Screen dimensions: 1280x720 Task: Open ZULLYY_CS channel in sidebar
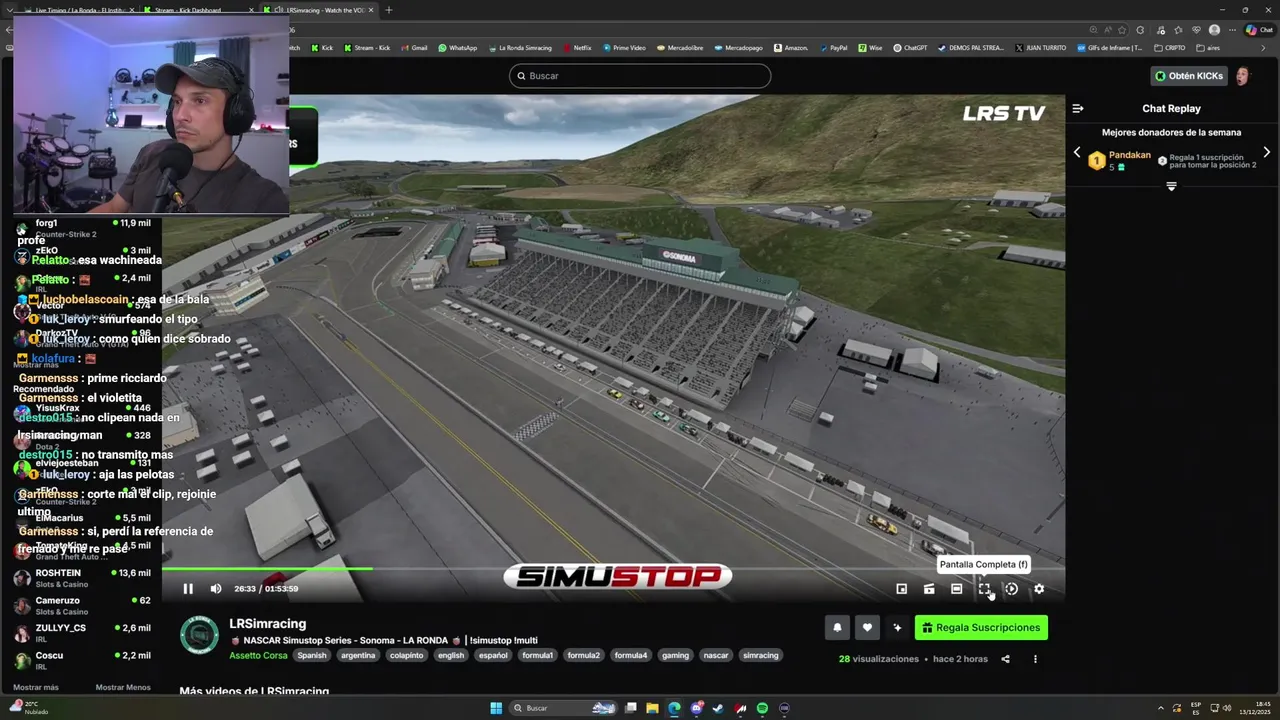pyautogui.click(x=82, y=633)
